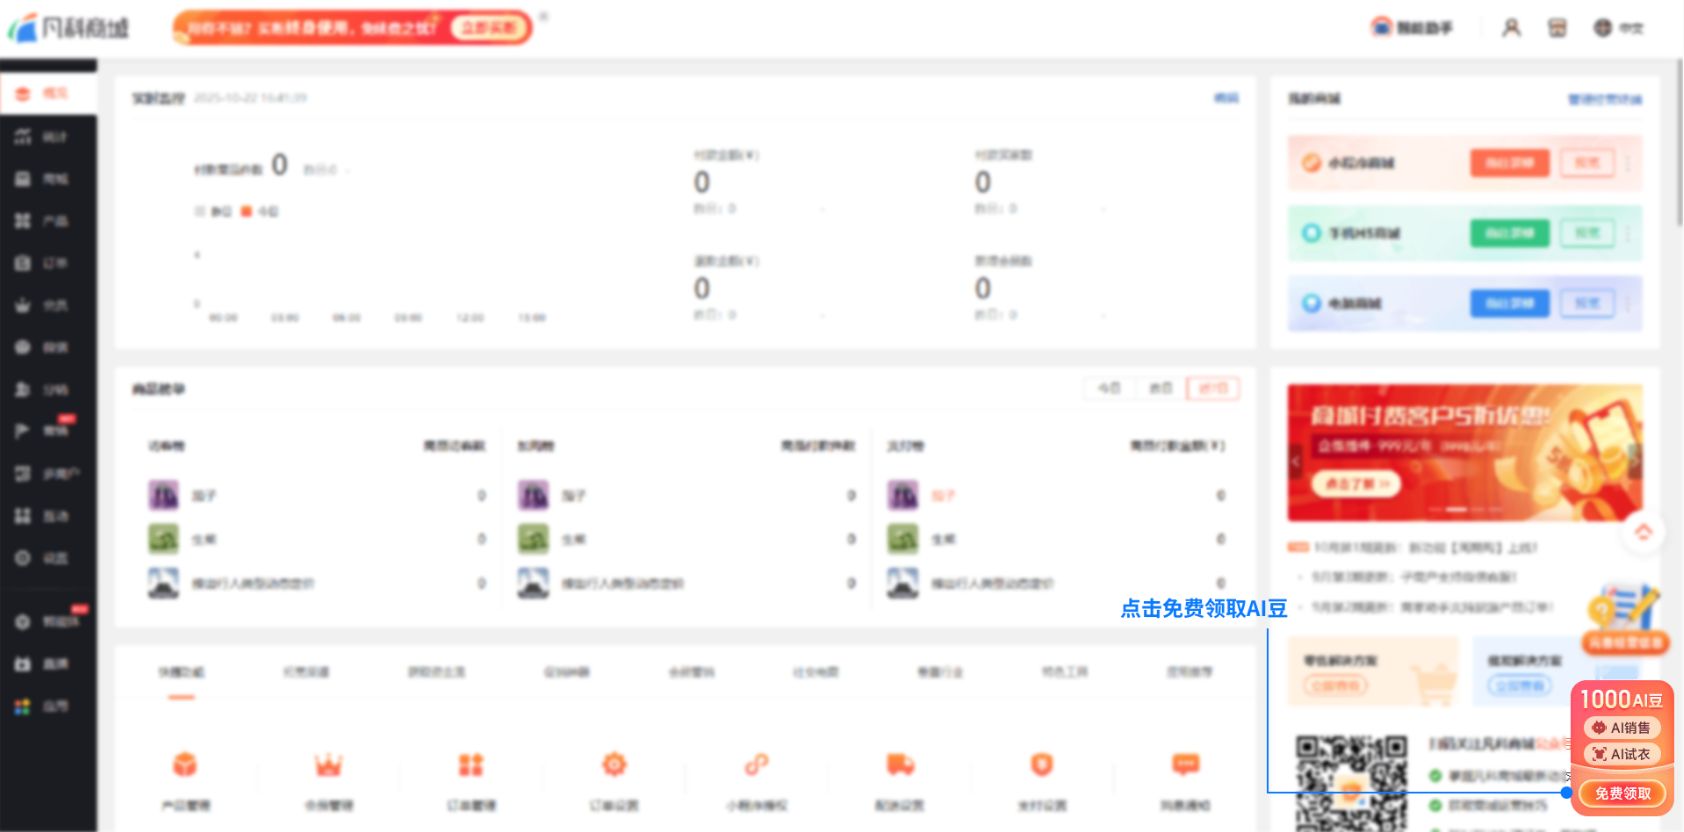Viewport: 1684px width, 832px height.
Task: Select the "AI试衣" pill
Action: tap(1622, 754)
